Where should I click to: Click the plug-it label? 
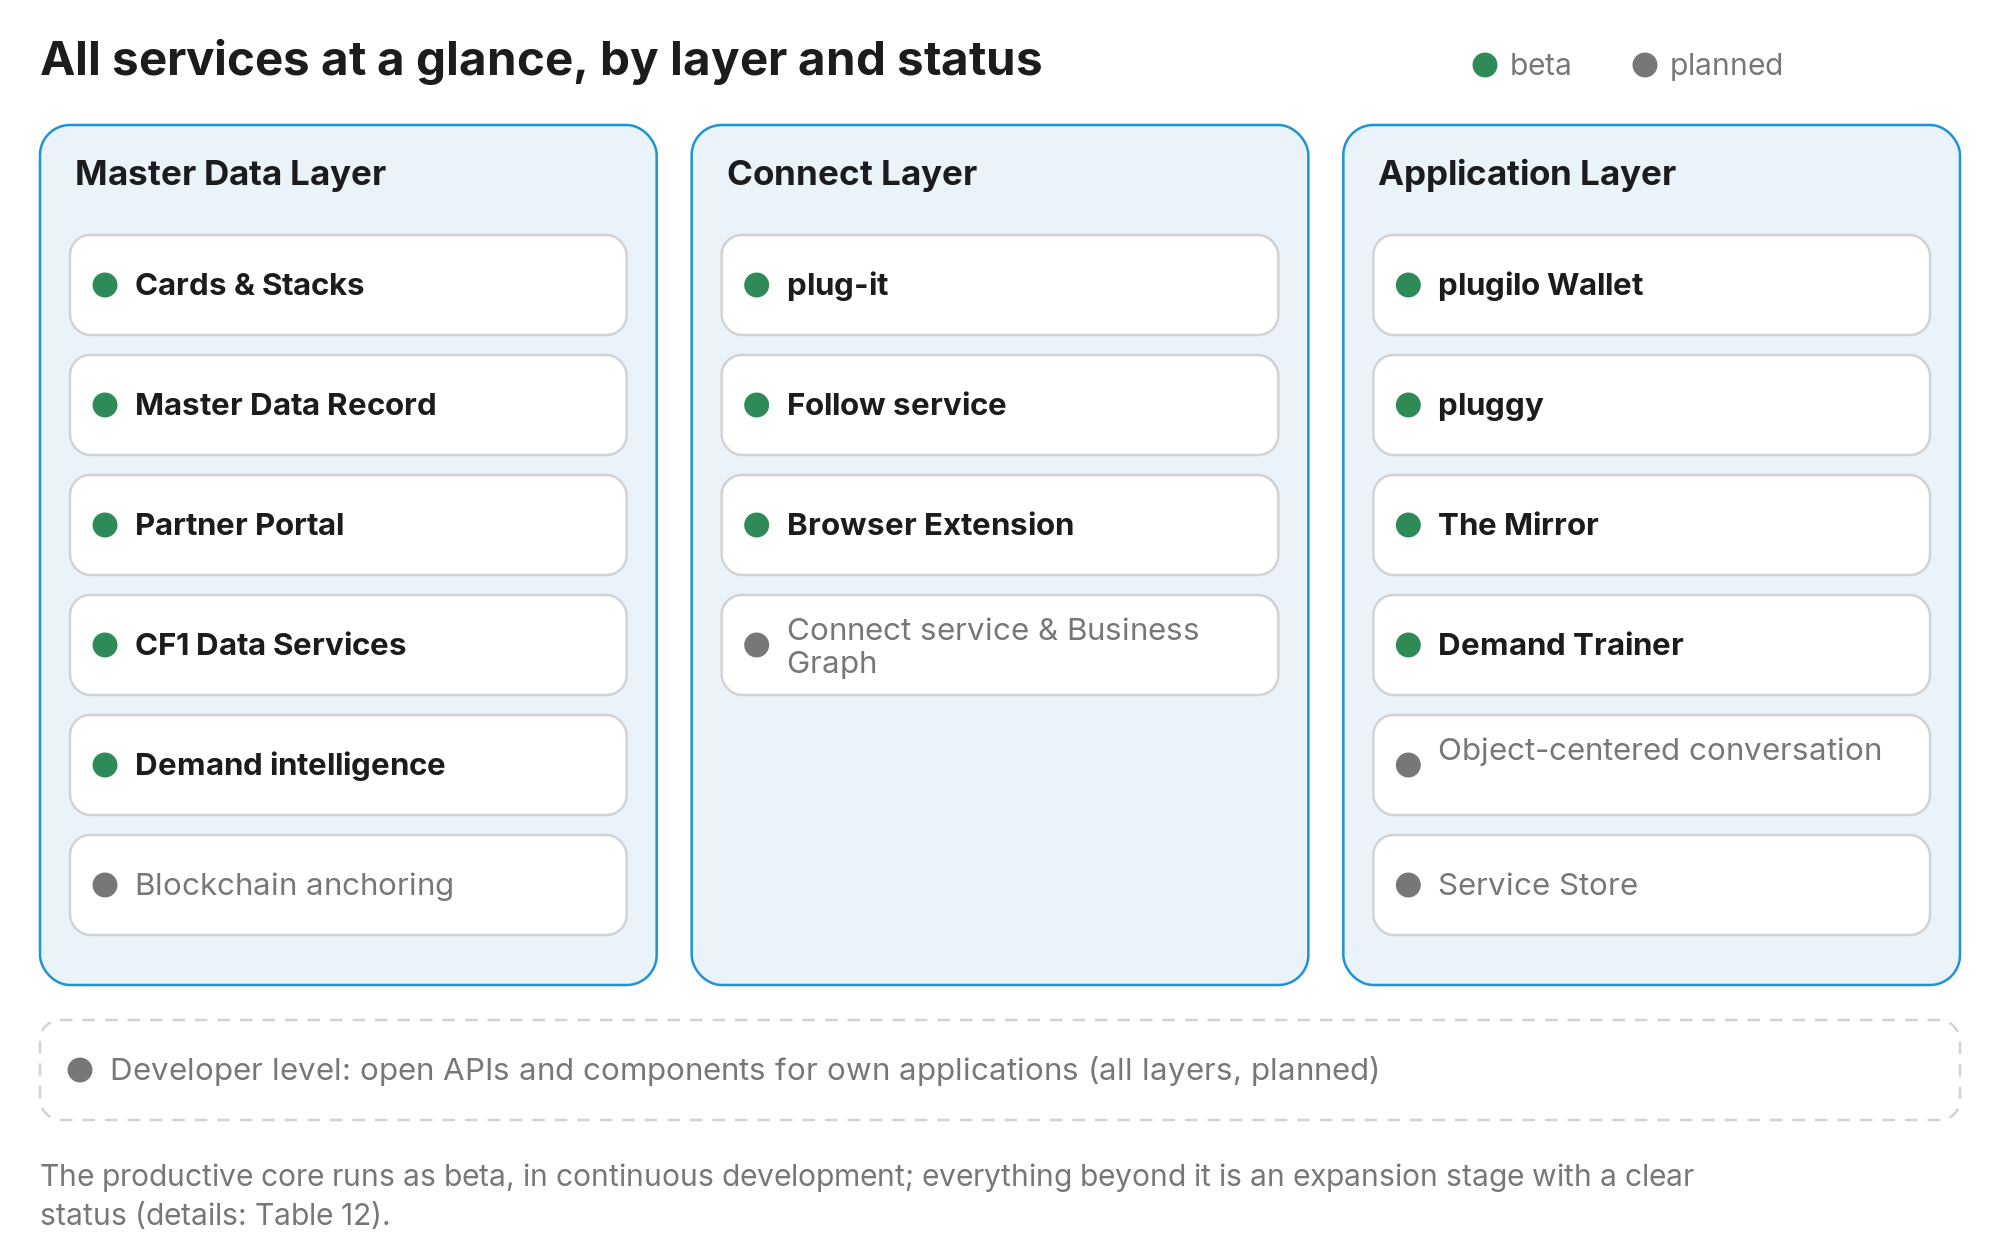[x=837, y=285]
